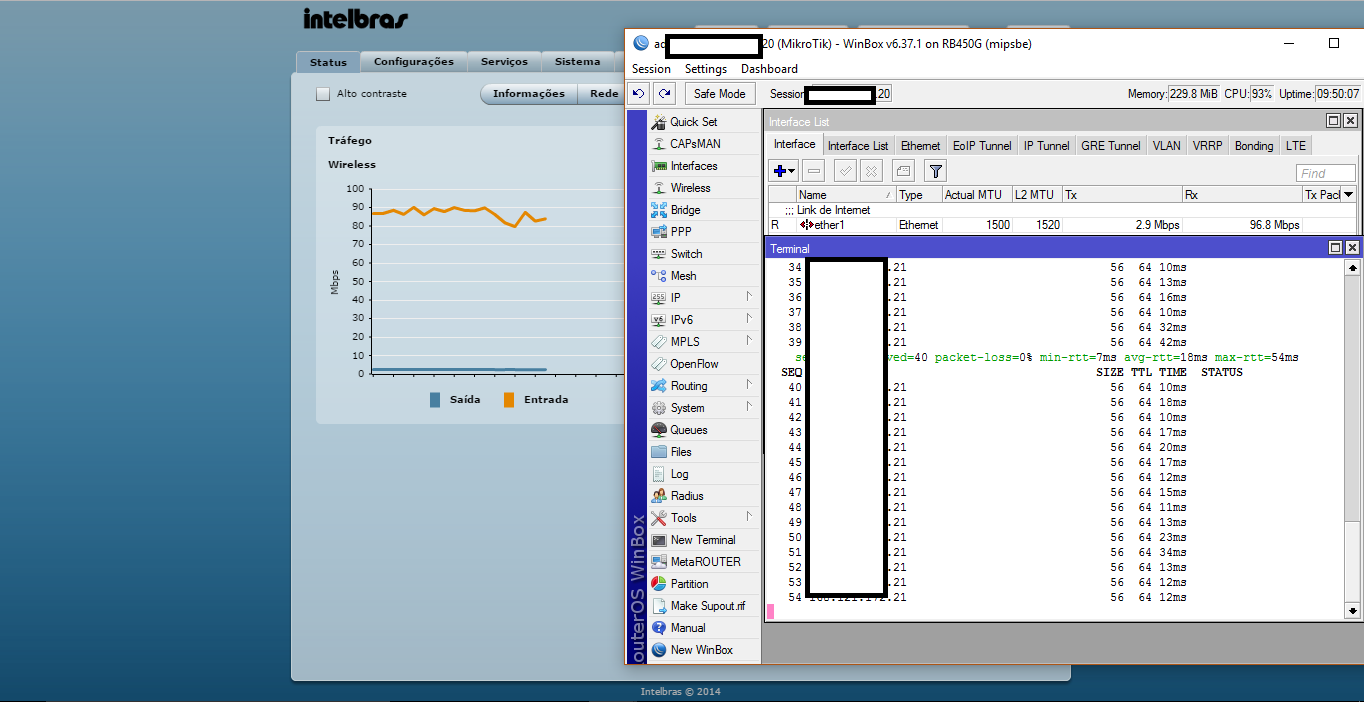Open MetaROUTER entry
Viewport: 1364px width, 702px height.
tap(705, 562)
